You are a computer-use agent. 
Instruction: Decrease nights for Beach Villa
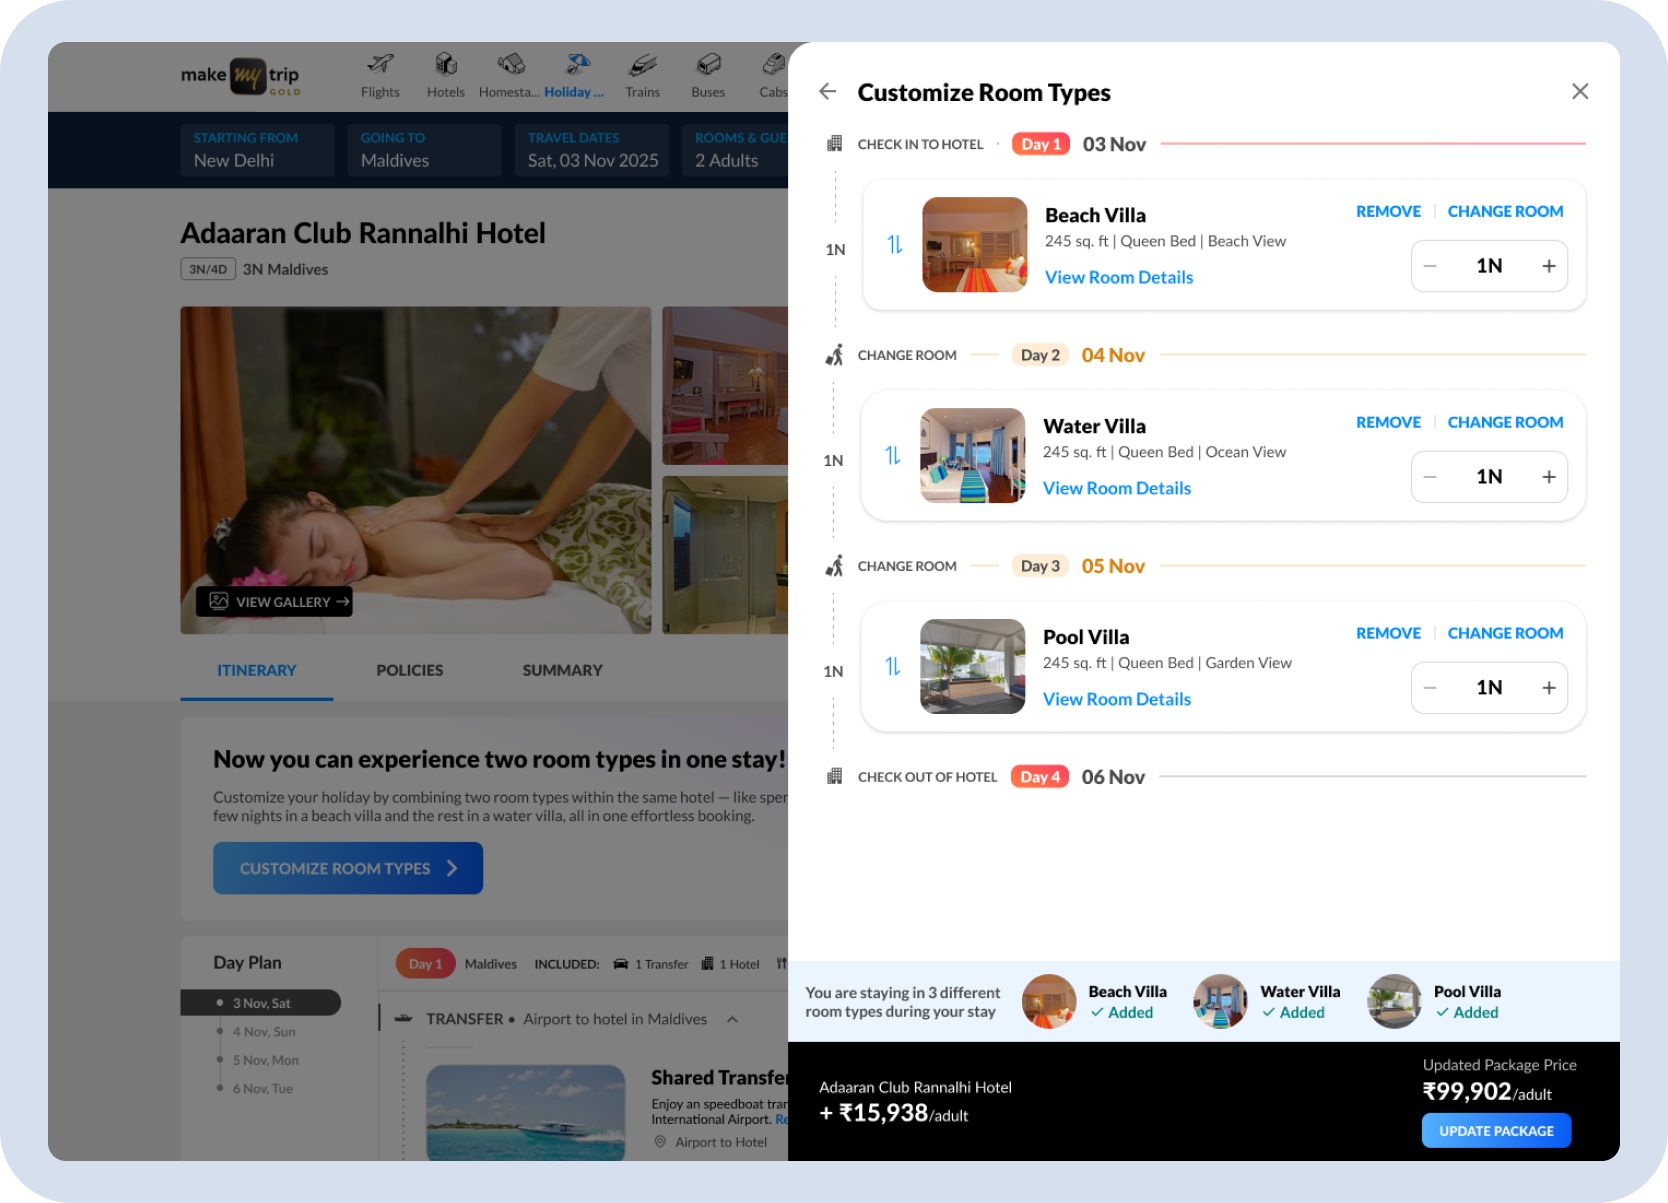coord(1430,266)
